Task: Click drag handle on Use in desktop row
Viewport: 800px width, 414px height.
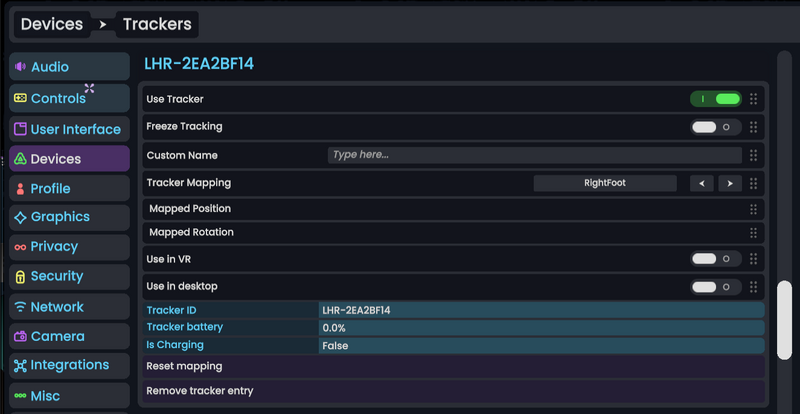Action: (754, 287)
